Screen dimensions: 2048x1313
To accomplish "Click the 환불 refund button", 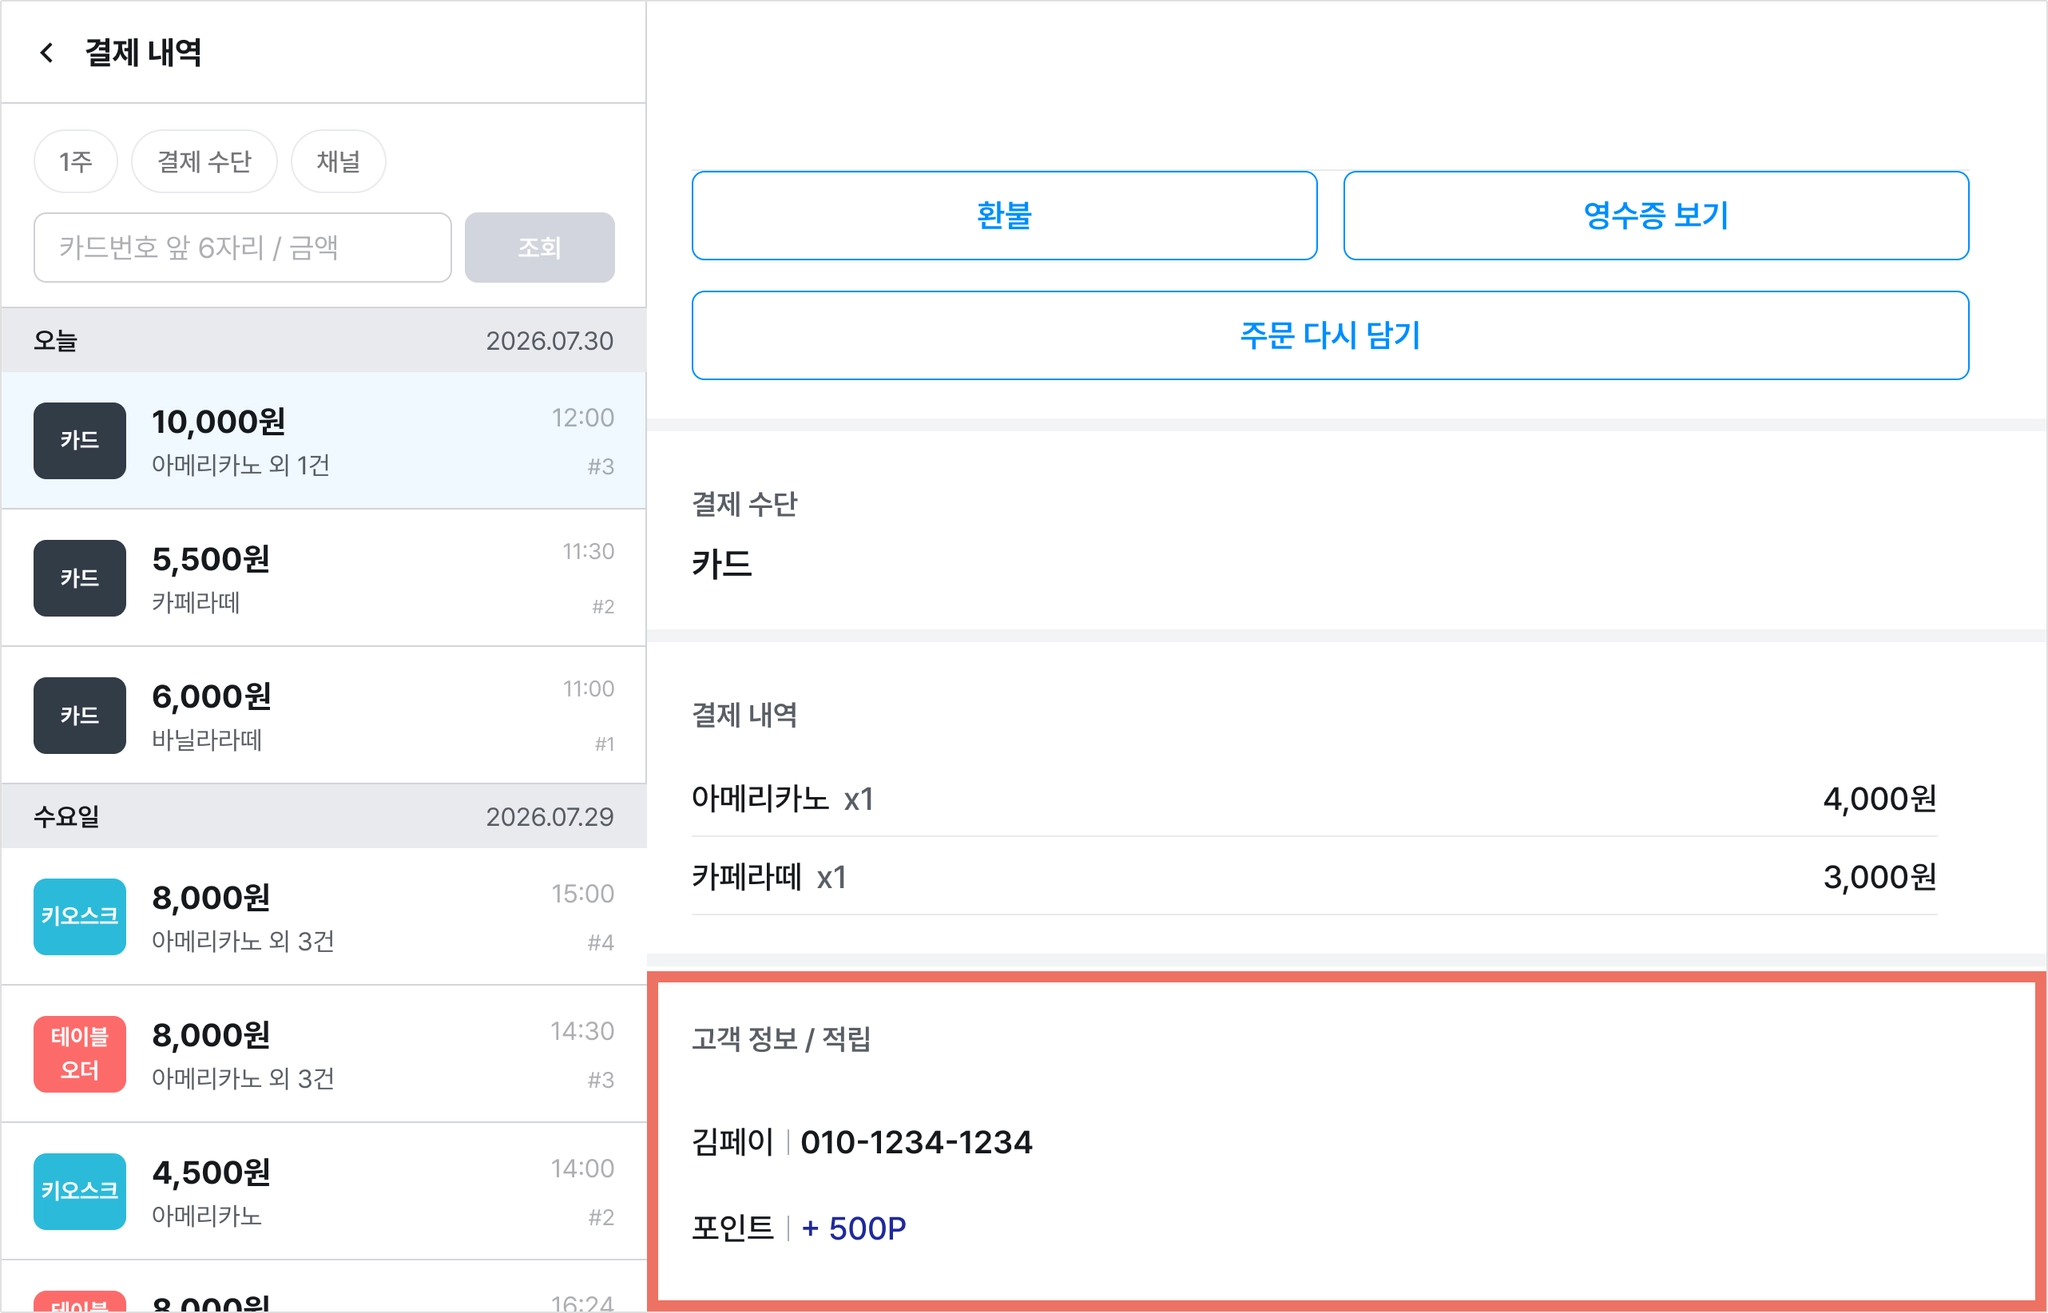I will pyautogui.click(x=1004, y=215).
